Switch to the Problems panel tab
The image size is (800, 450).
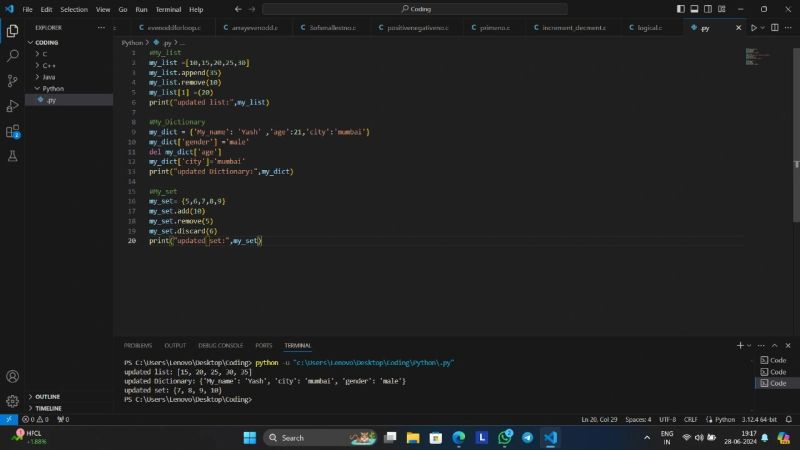138,345
